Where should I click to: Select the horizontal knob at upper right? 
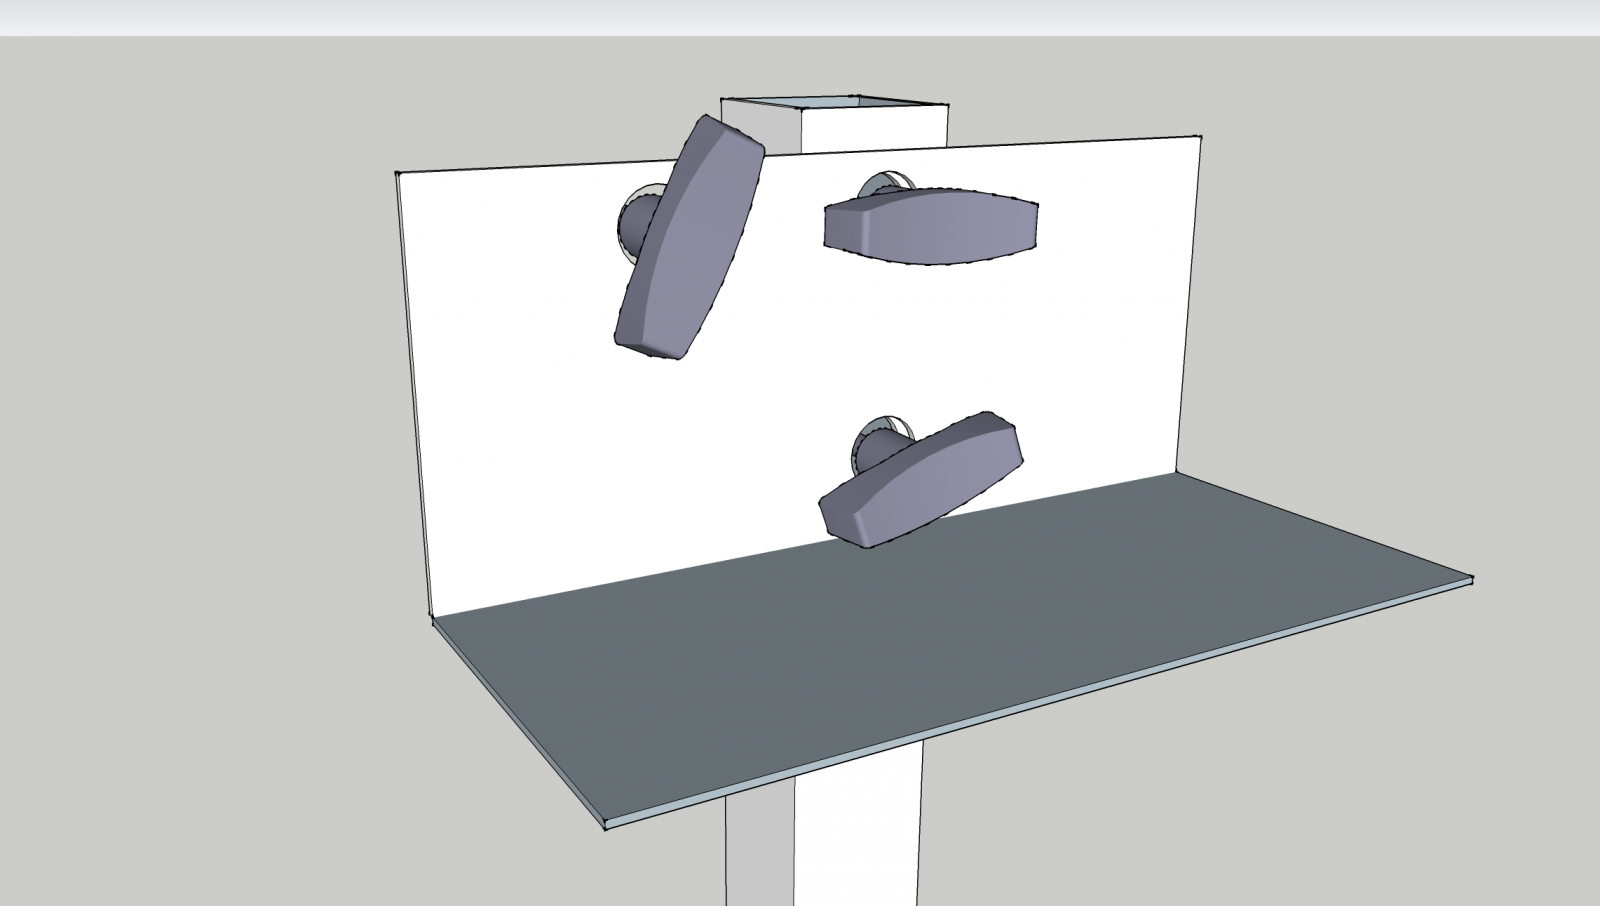[x=930, y=228]
